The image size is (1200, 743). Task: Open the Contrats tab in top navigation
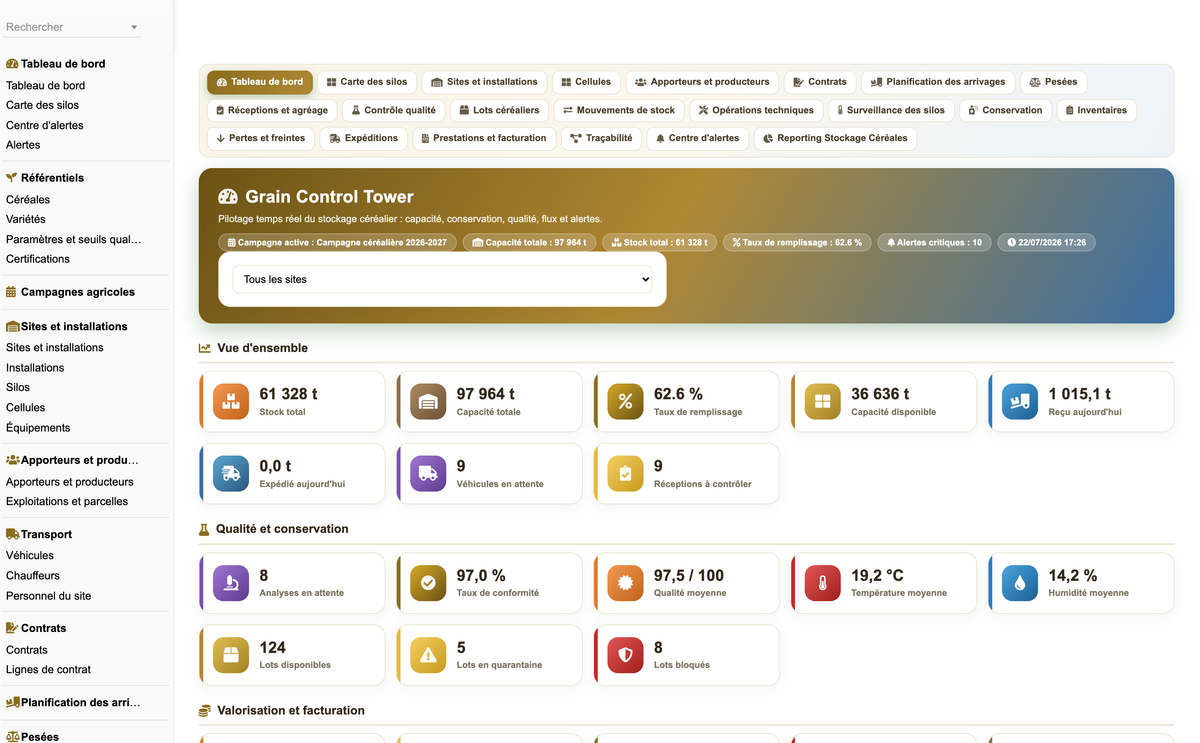click(820, 82)
